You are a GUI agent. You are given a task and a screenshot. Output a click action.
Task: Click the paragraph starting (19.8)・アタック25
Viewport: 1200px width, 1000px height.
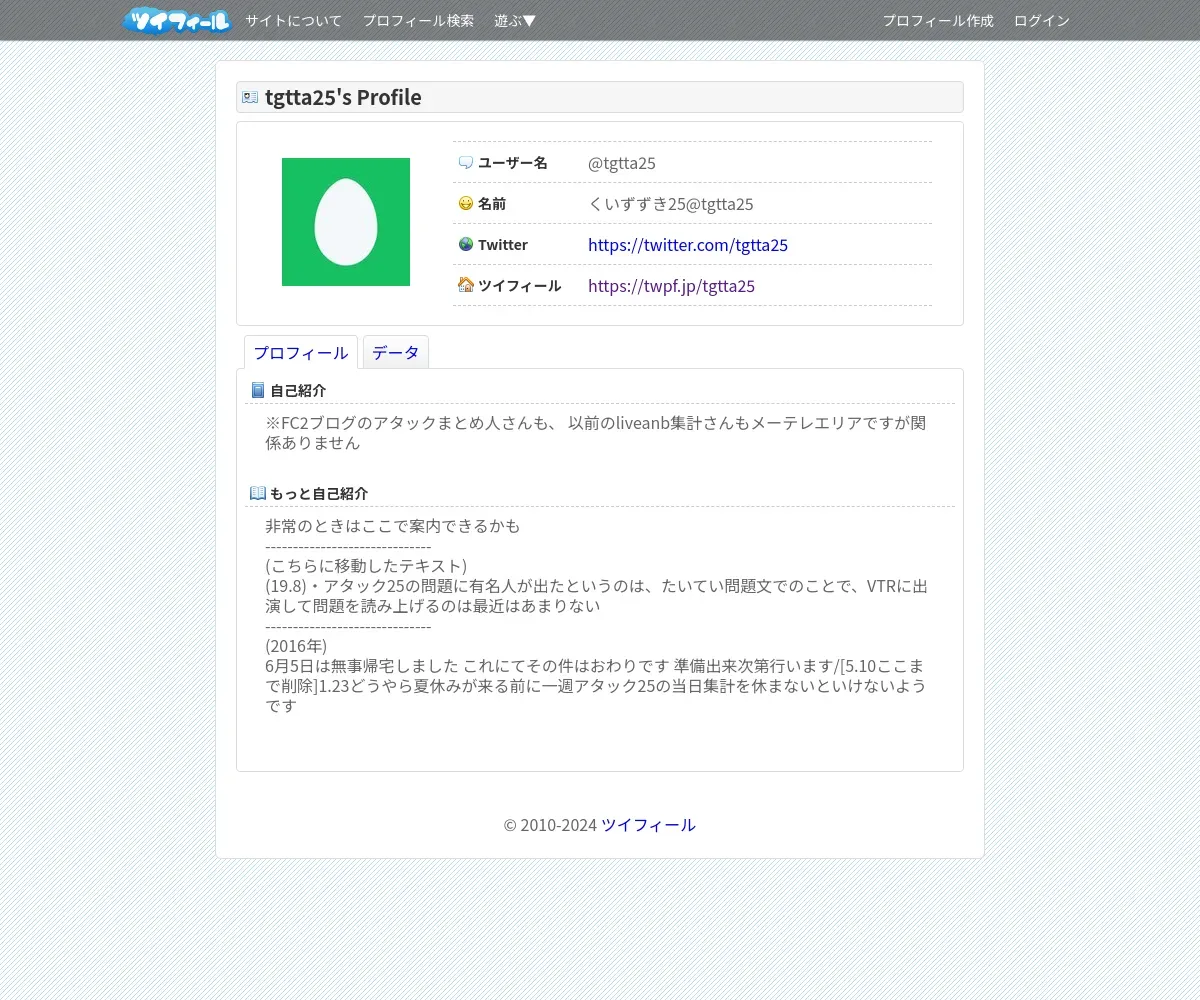click(x=596, y=596)
